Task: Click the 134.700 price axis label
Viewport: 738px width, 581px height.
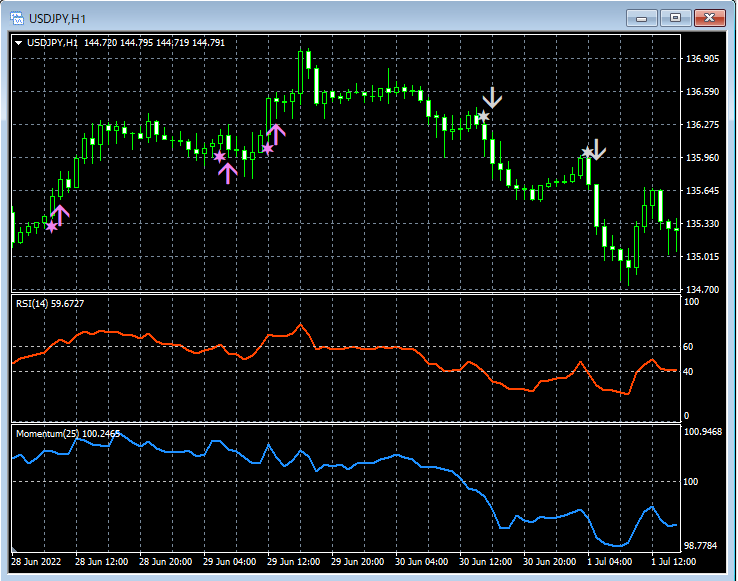Action: pos(703,290)
